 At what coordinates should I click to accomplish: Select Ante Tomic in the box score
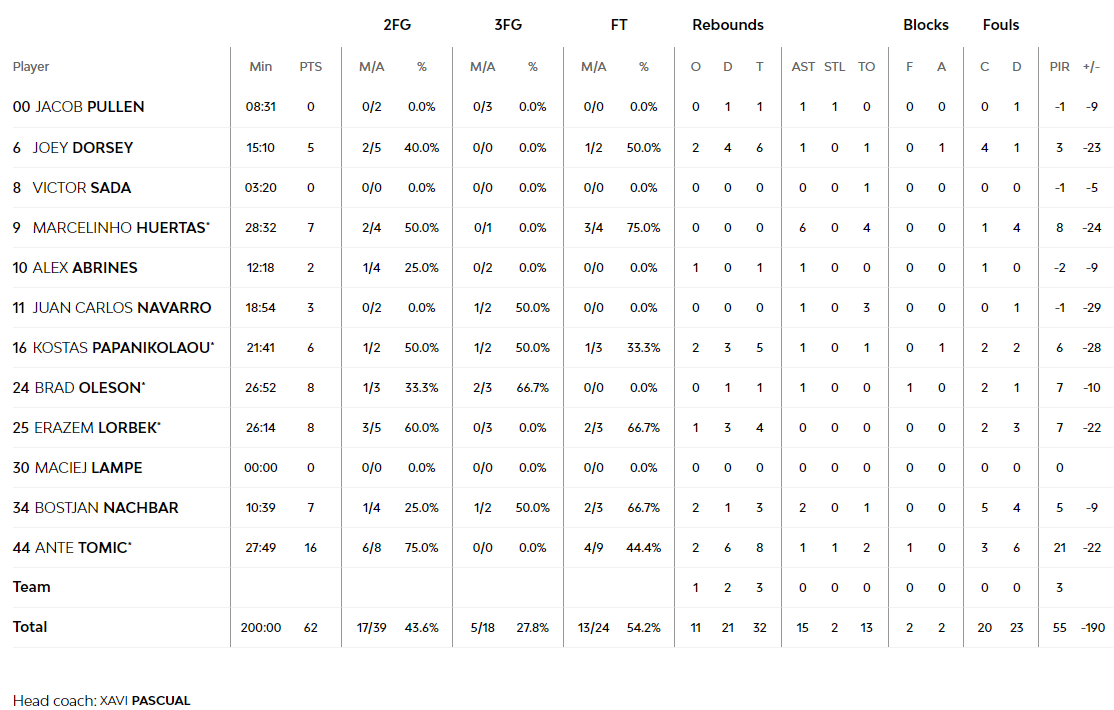pyautogui.click(x=83, y=547)
